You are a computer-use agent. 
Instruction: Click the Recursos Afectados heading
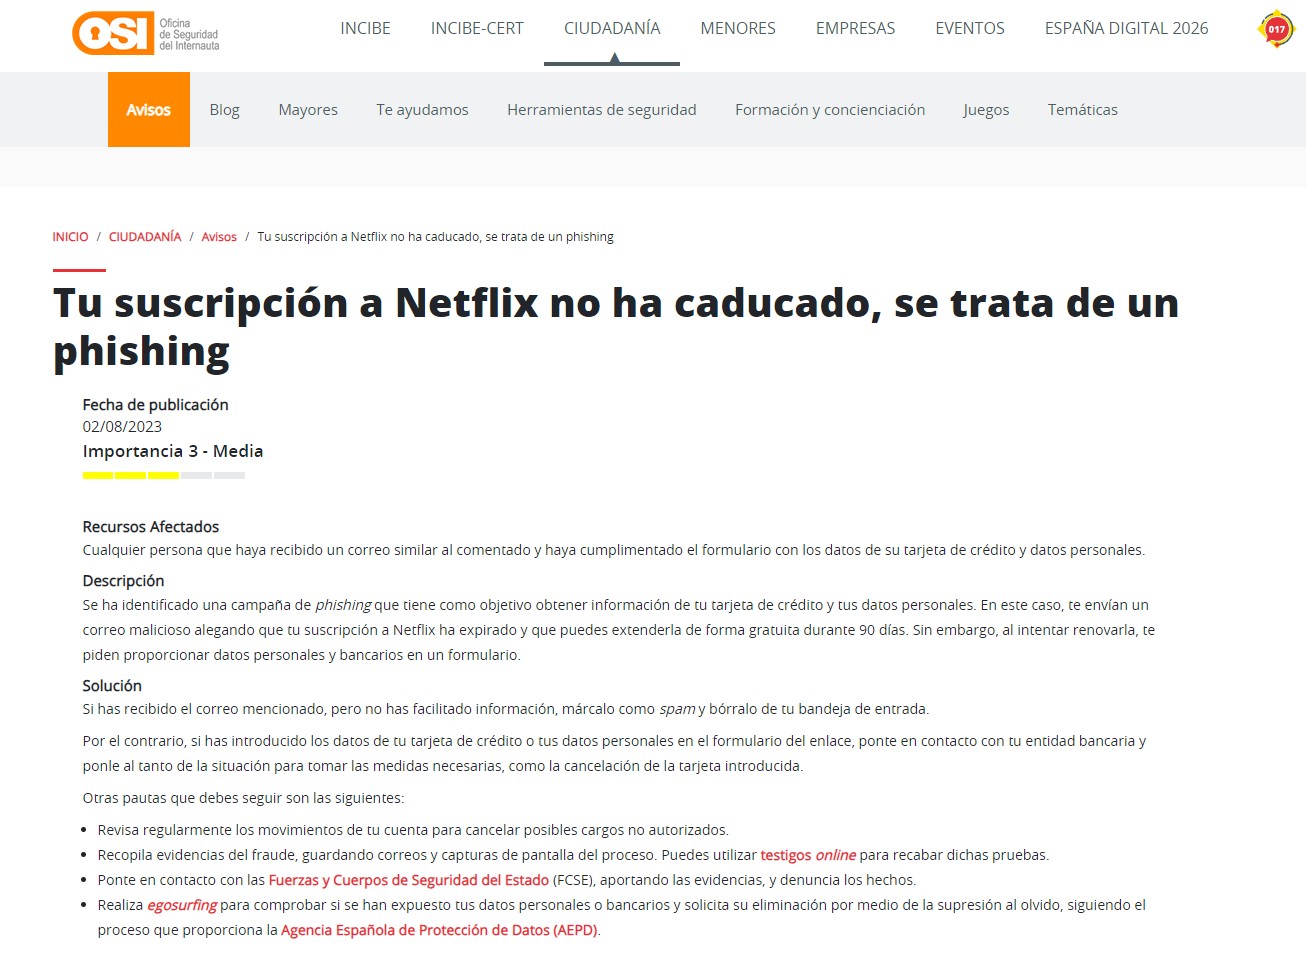(x=151, y=527)
